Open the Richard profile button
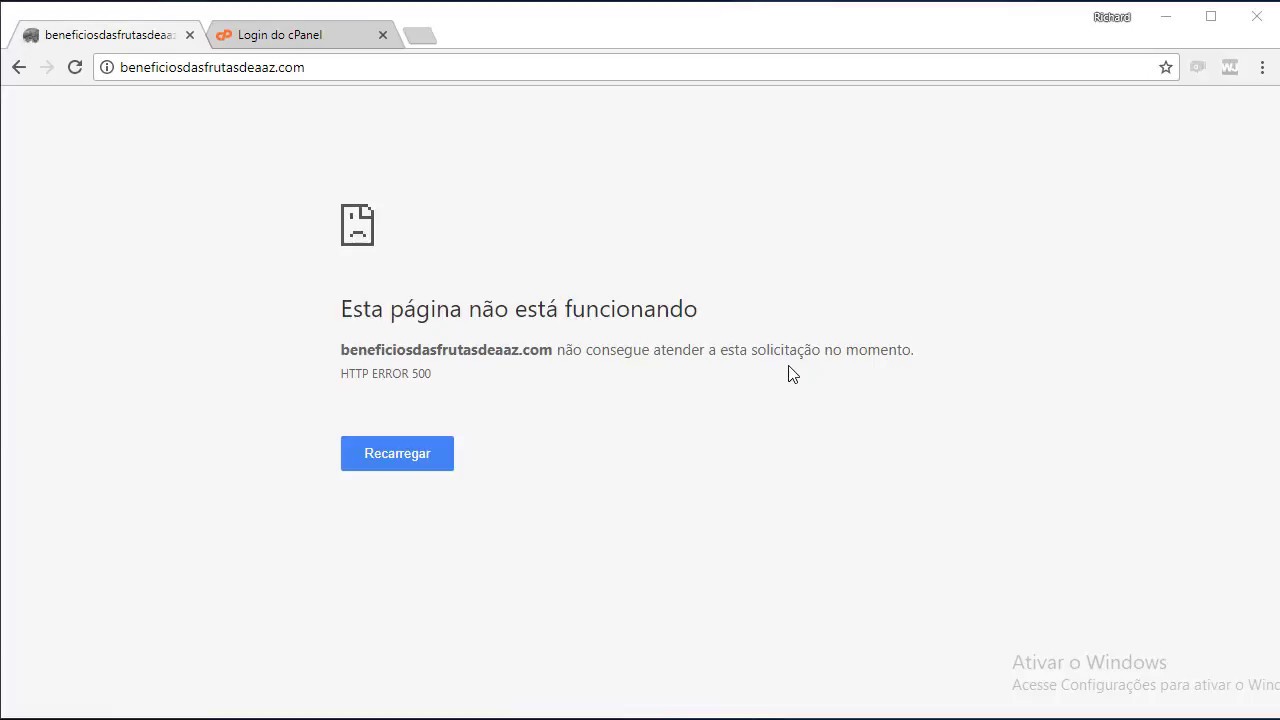 tap(1112, 17)
